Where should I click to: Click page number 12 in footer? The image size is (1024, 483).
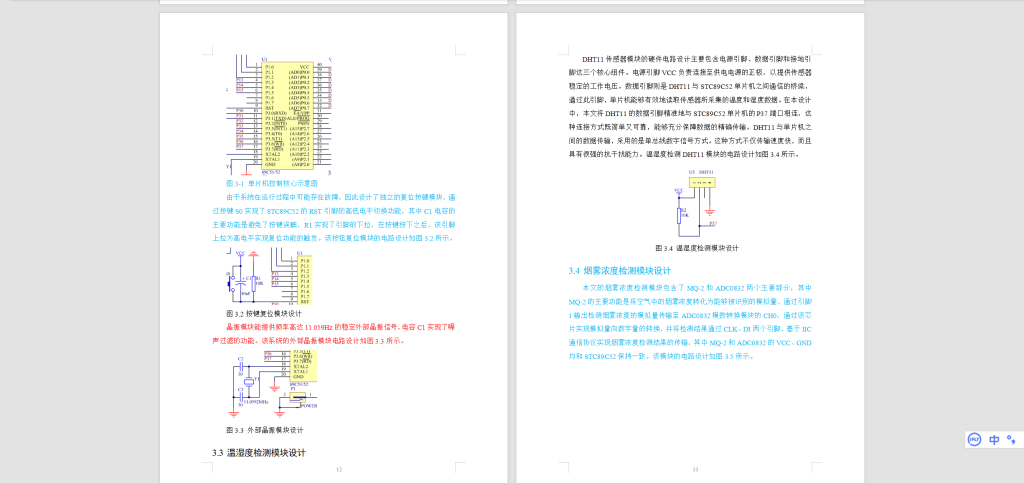tap(338, 469)
